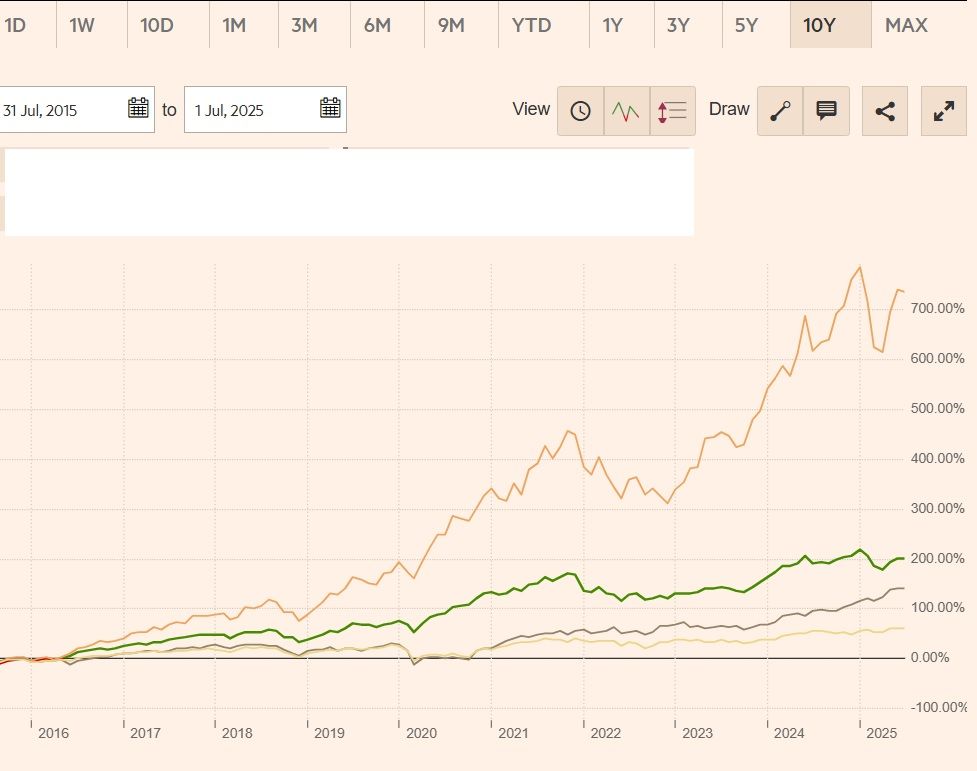Select the 1Y time range
Screen dimensions: 977x771
coord(612,25)
